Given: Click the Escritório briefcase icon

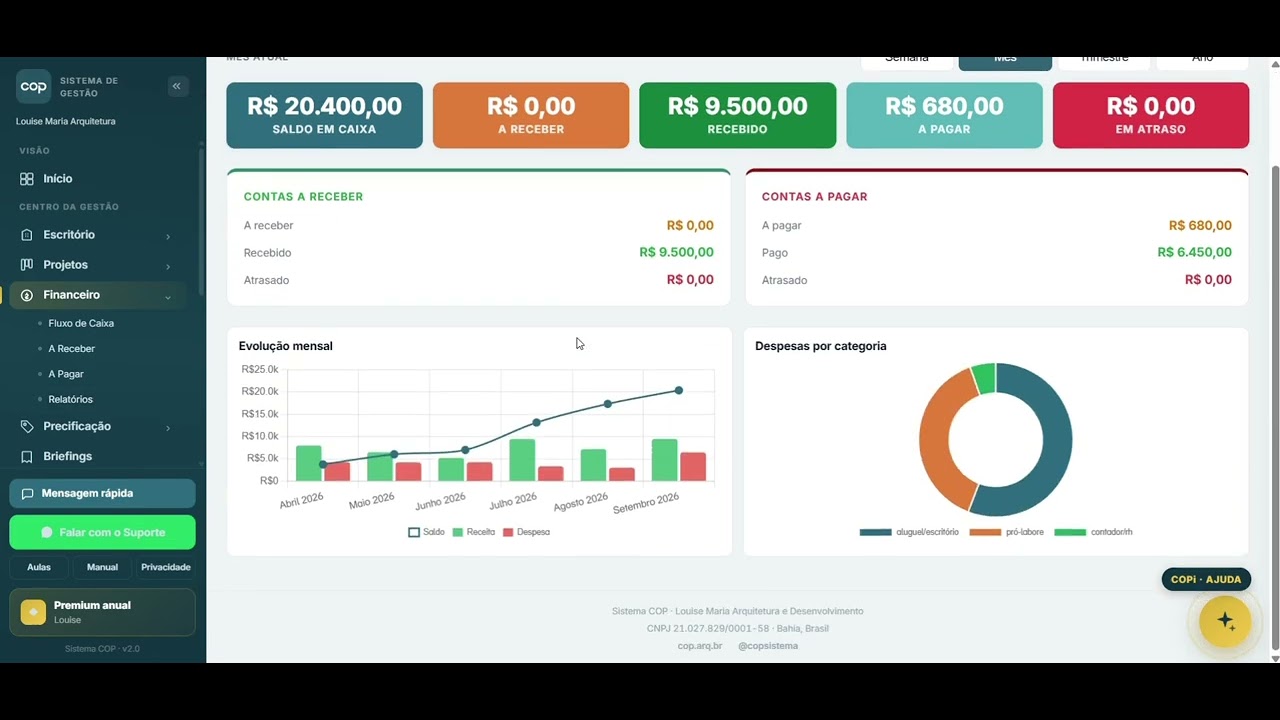Looking at the screenshot, I should tap(27, 235).
